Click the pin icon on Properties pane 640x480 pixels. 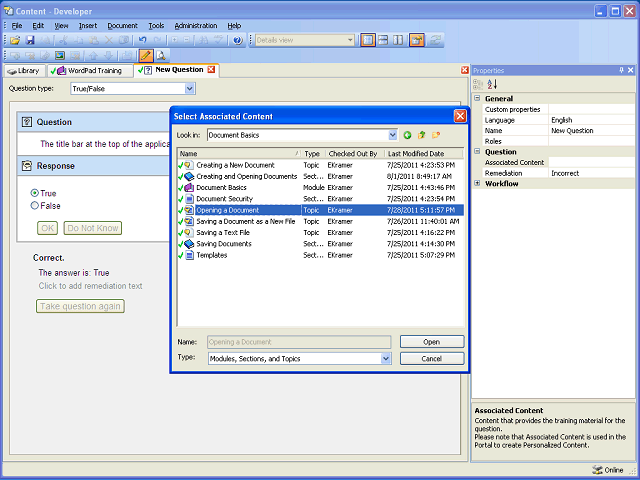pos(621,70)
